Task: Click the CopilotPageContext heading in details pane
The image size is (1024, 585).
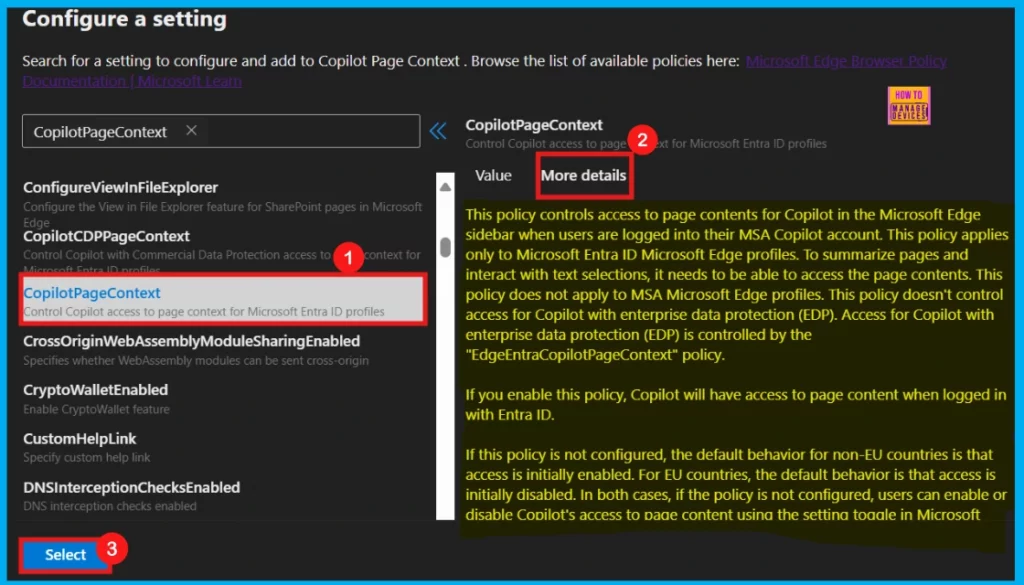Action: [x=534, y=125]
